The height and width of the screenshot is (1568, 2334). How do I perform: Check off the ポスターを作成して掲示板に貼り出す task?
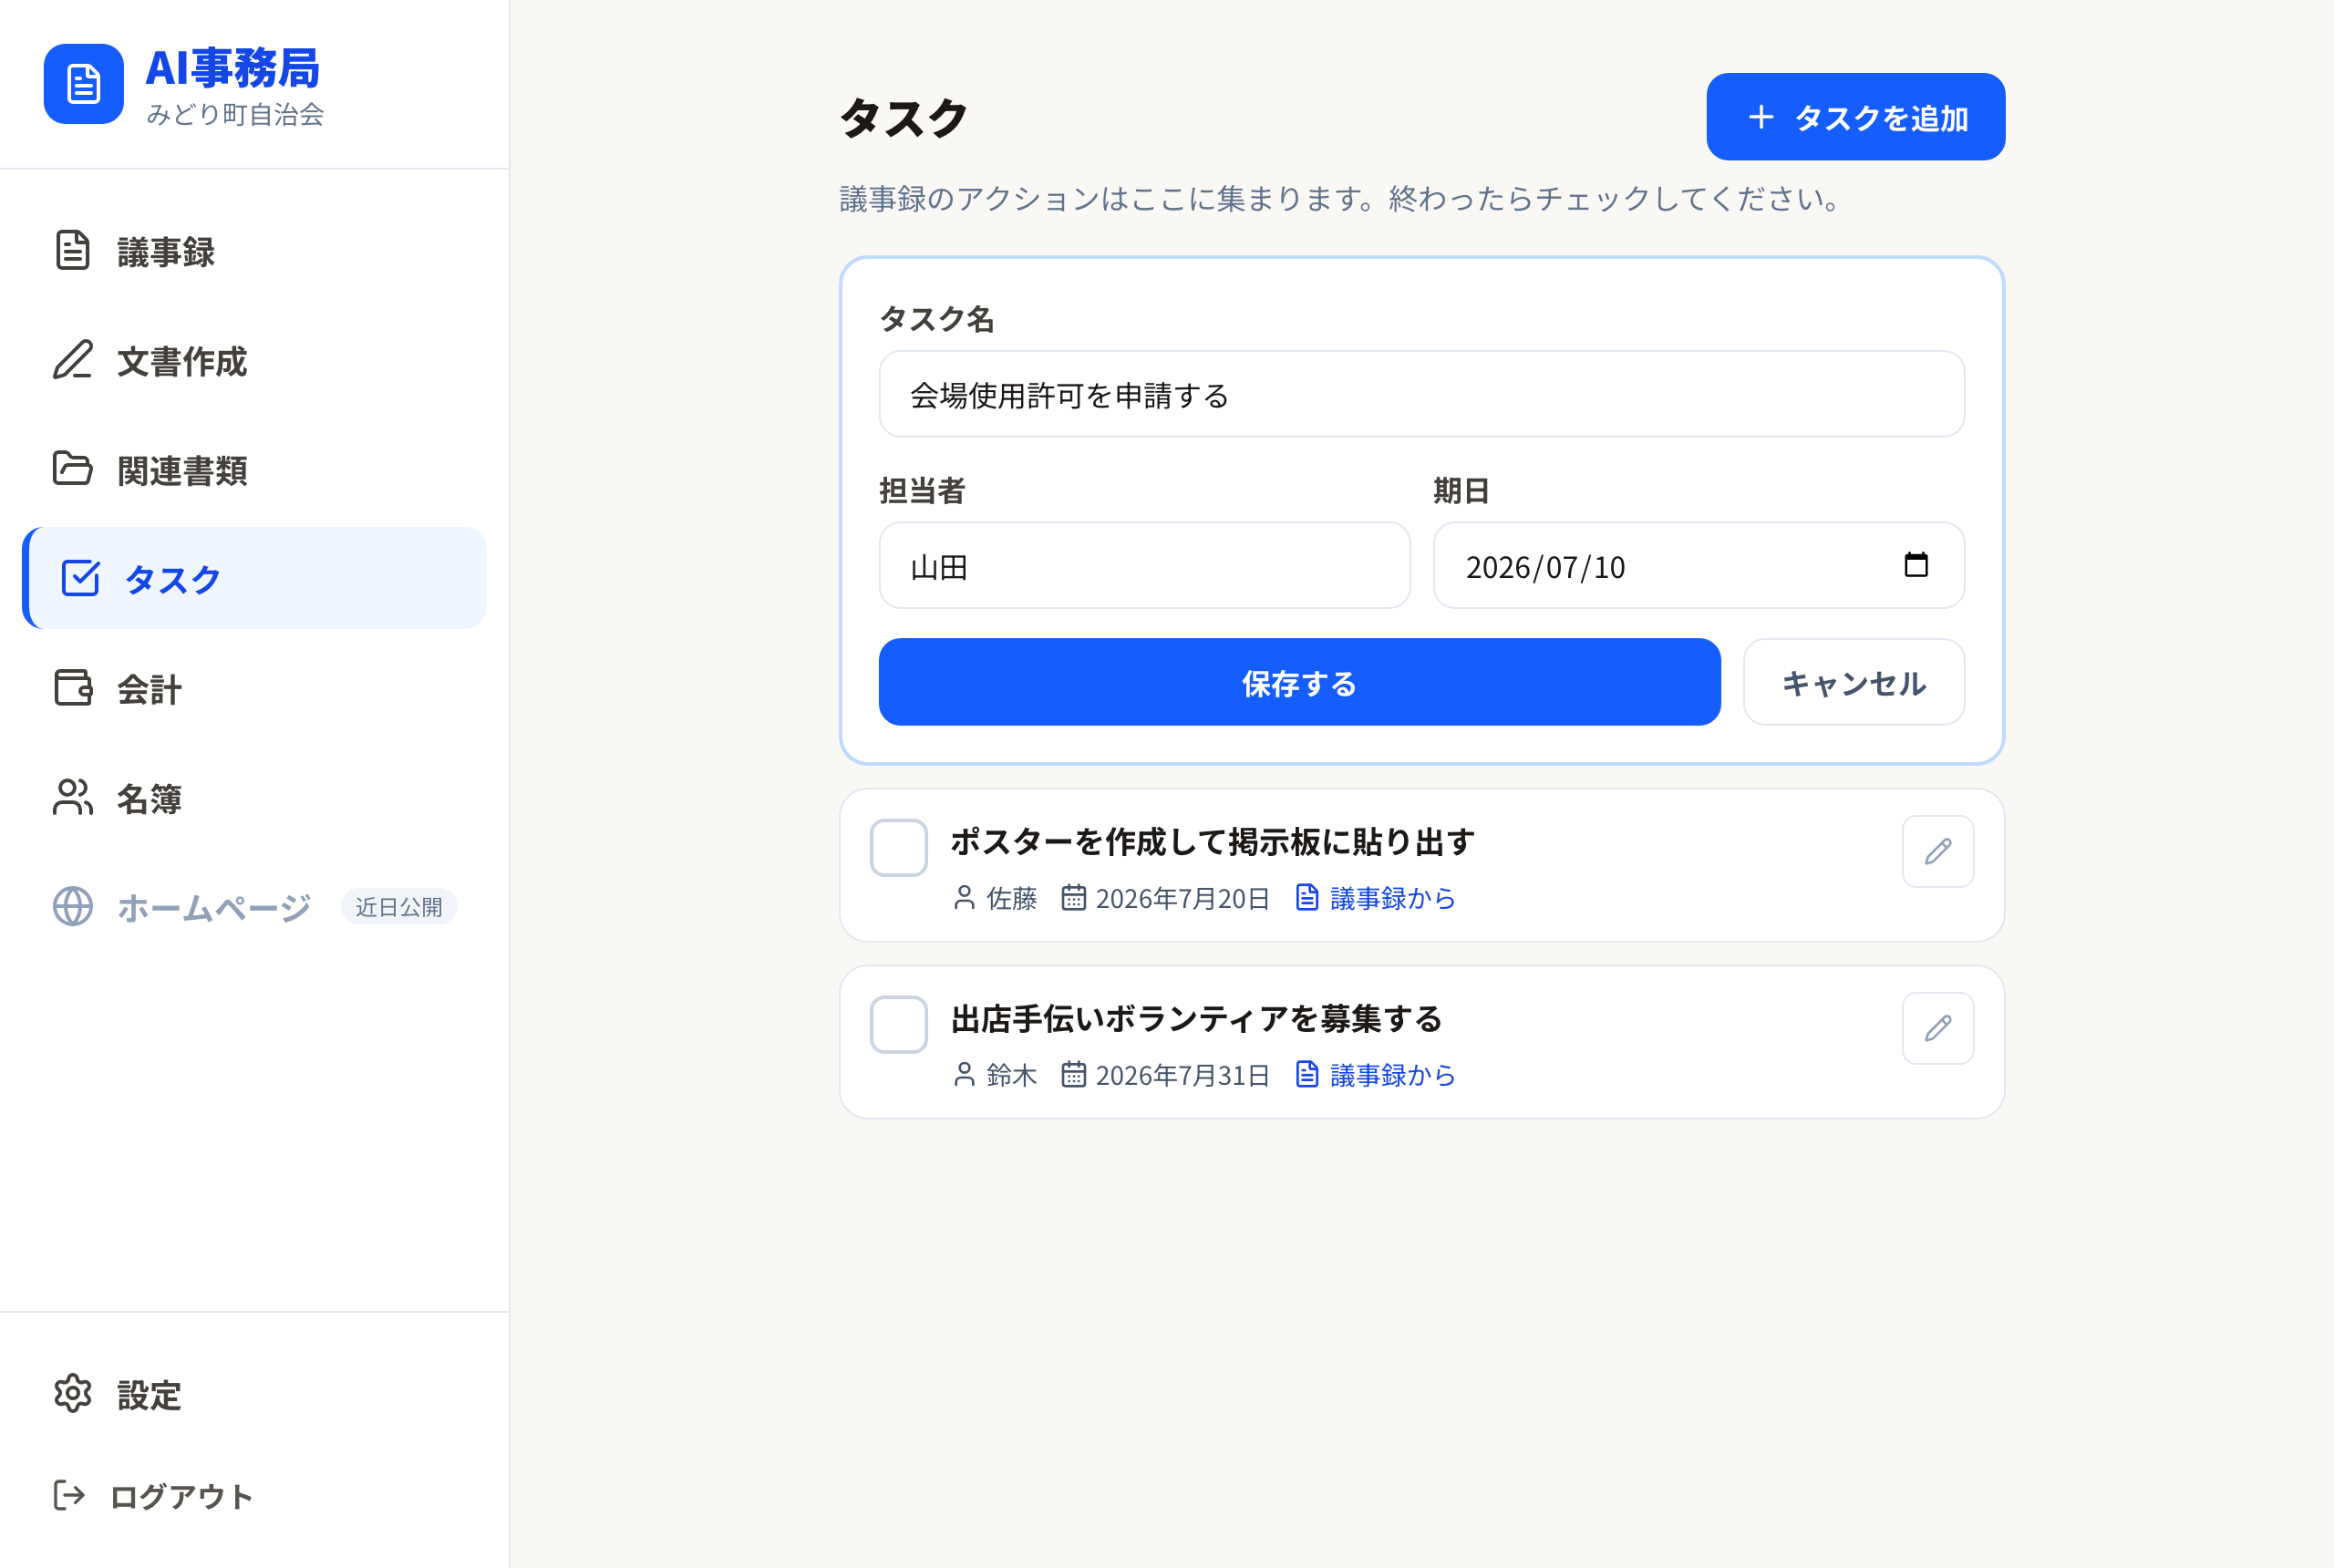tap(898, 848)
